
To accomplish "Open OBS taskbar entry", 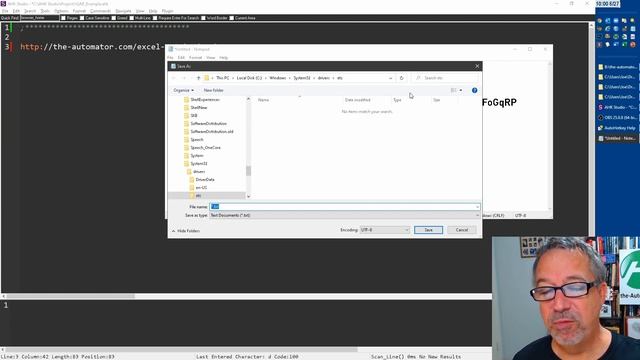I will click(x=617, y=118).
